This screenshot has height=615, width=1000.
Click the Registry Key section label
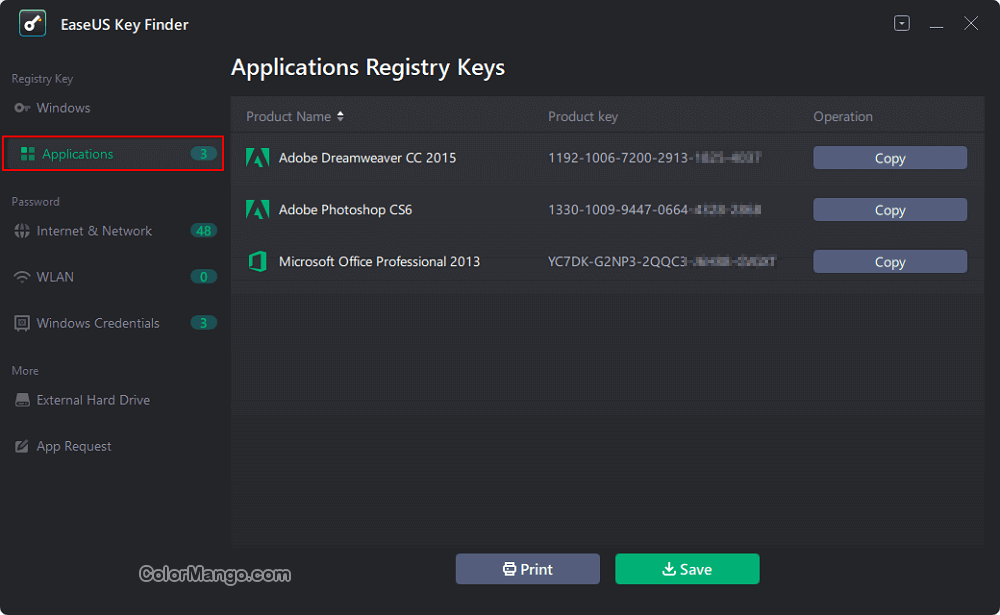coord(42,78)
